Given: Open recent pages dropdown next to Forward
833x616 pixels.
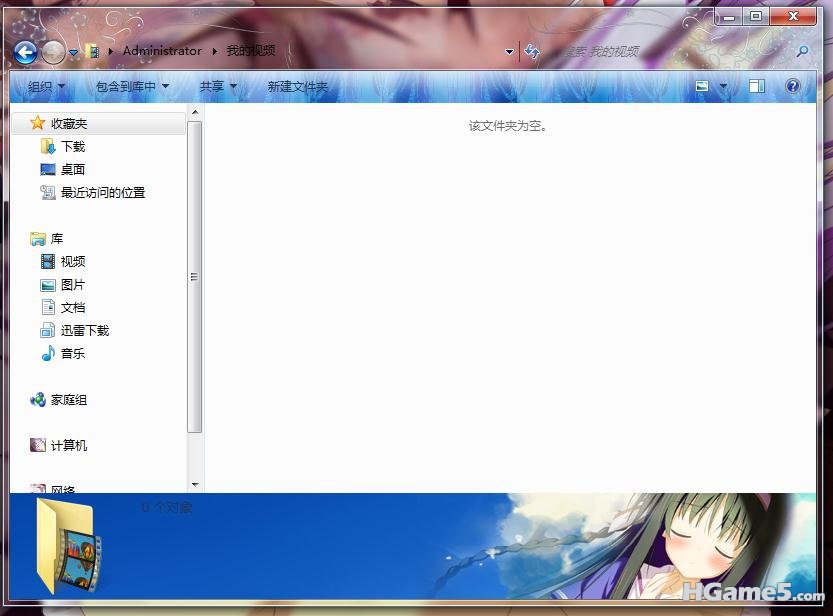Looking at the screenshot, I should pos(73,53).
